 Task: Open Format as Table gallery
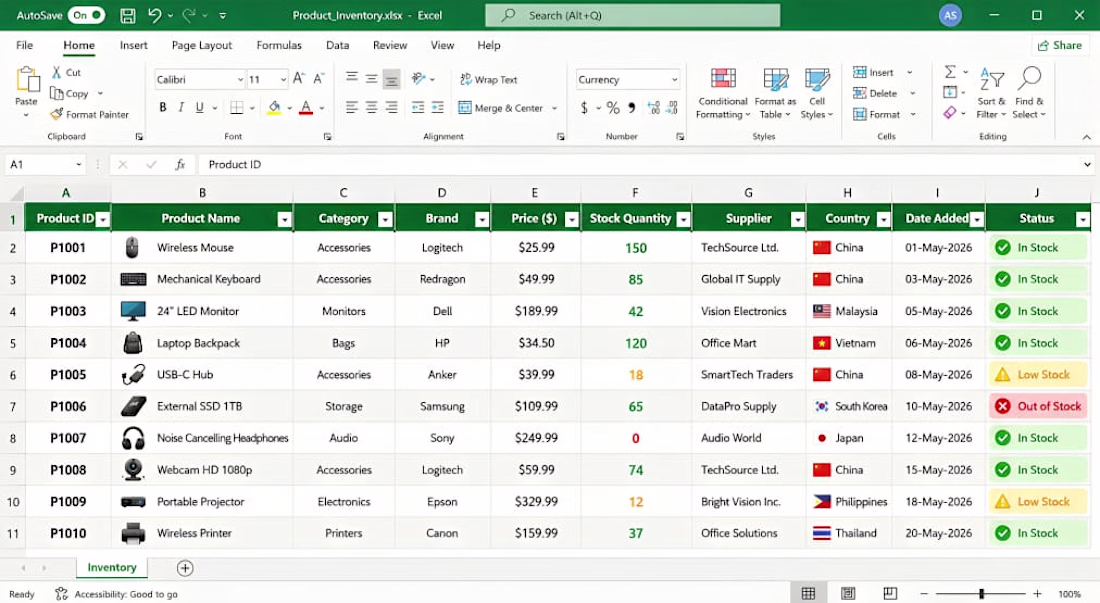tap(775, 93)
